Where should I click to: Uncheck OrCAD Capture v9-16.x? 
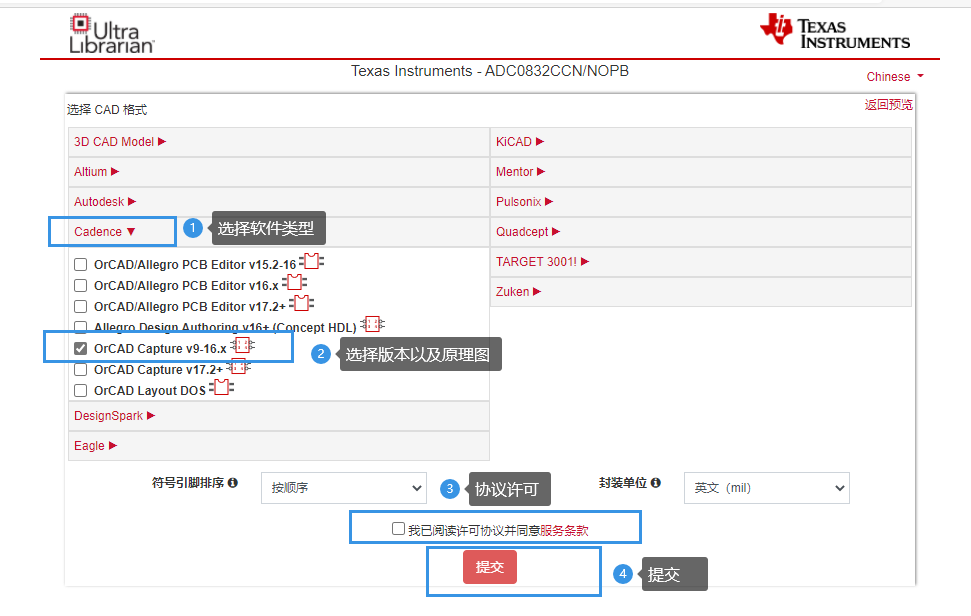point(80,346)
